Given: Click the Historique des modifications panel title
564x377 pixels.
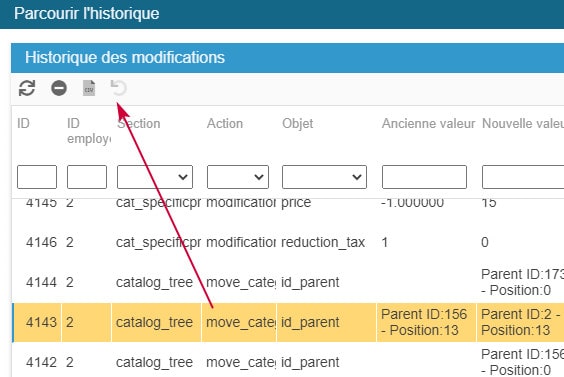Looking at the screenshot, I should [x=125, y=58].
